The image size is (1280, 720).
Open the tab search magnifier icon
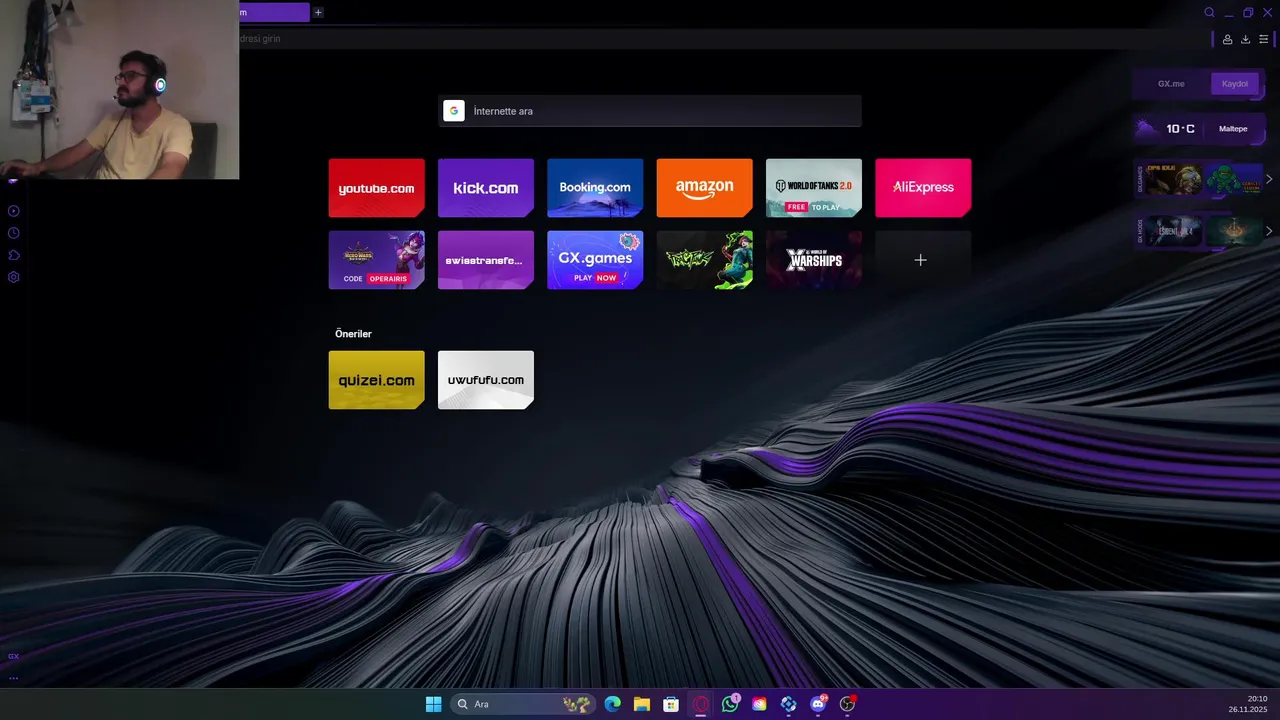(x=1209, y=13)
